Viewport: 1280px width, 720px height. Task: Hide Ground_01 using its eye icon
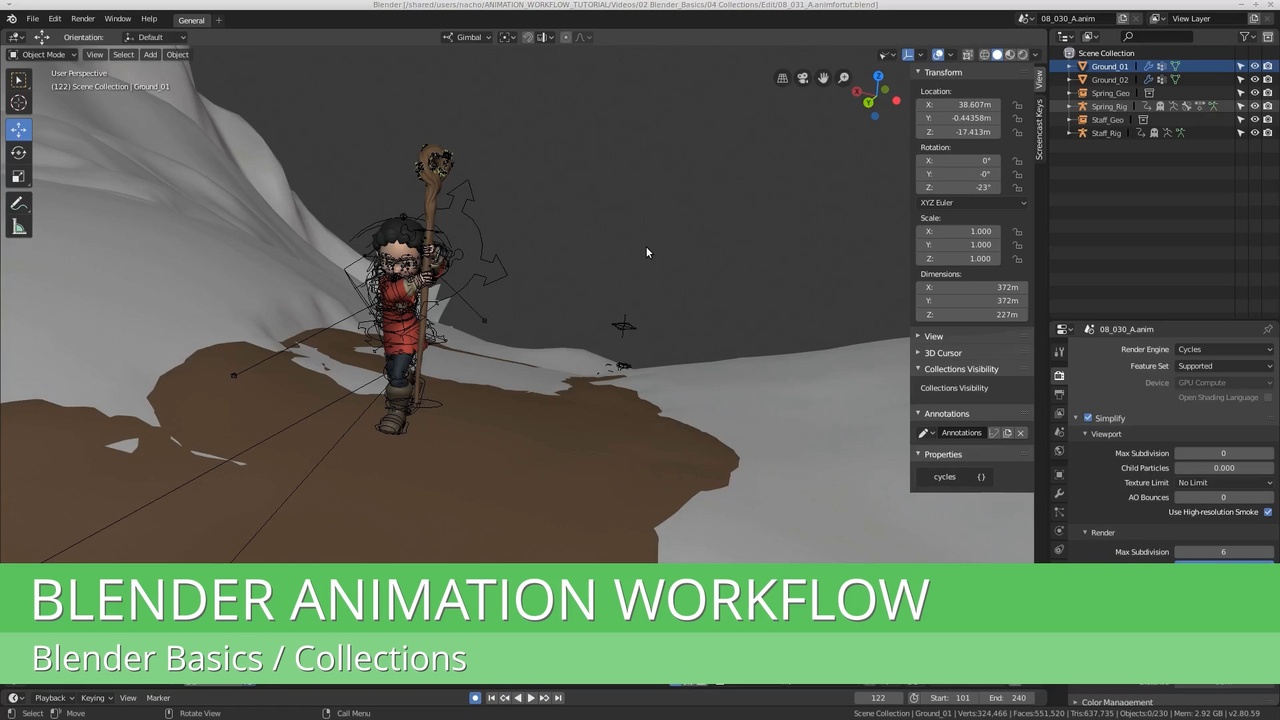[x=1254, y=66]
